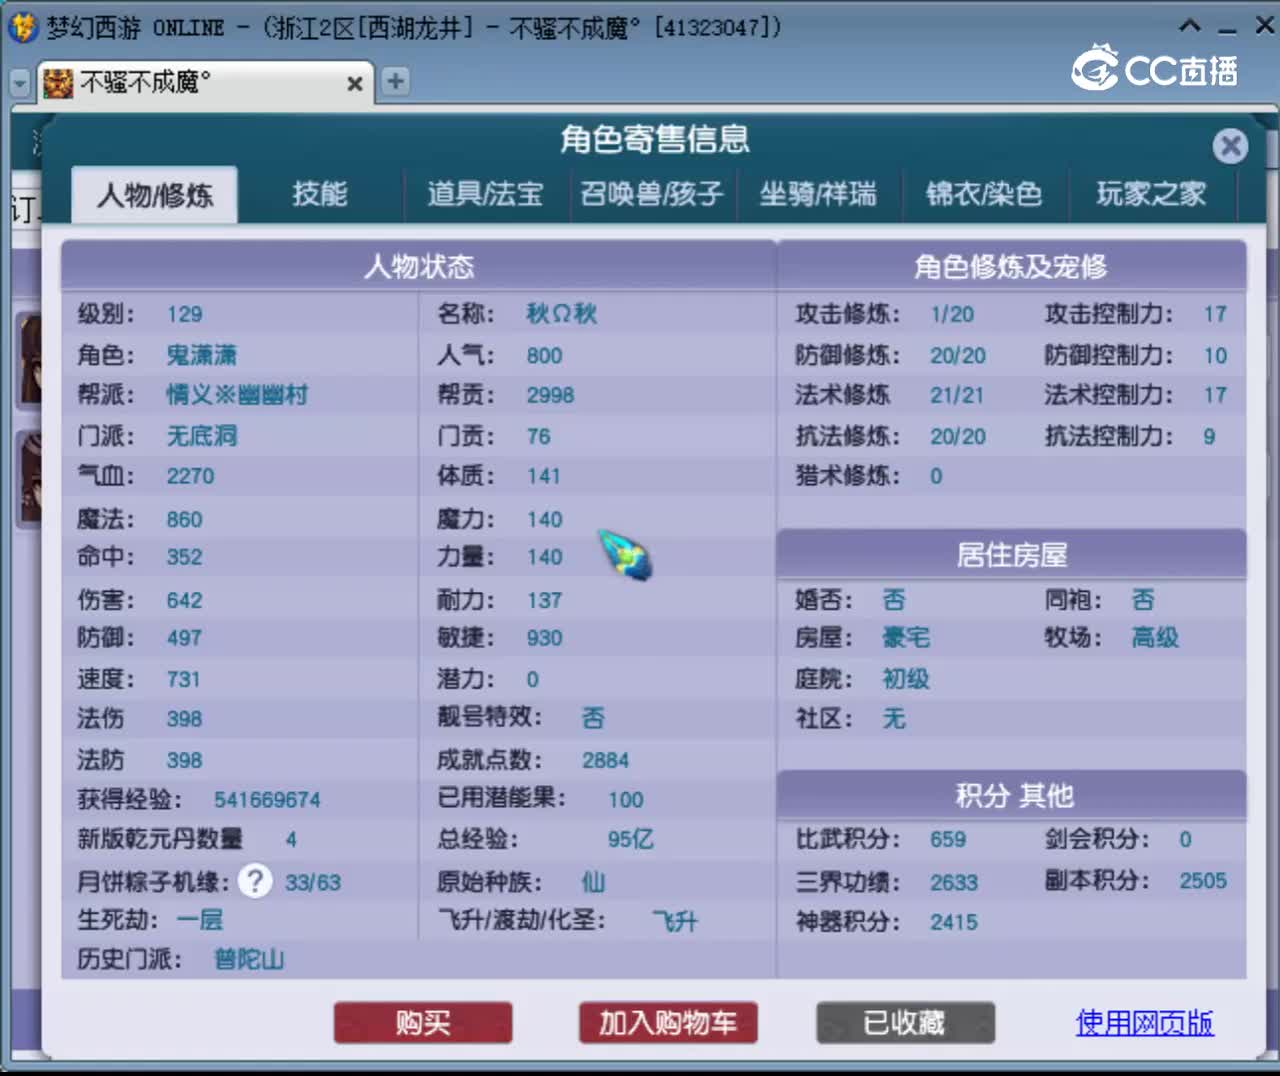Close the 角色寄售信息 dialog

click(x=1230, y=146)
